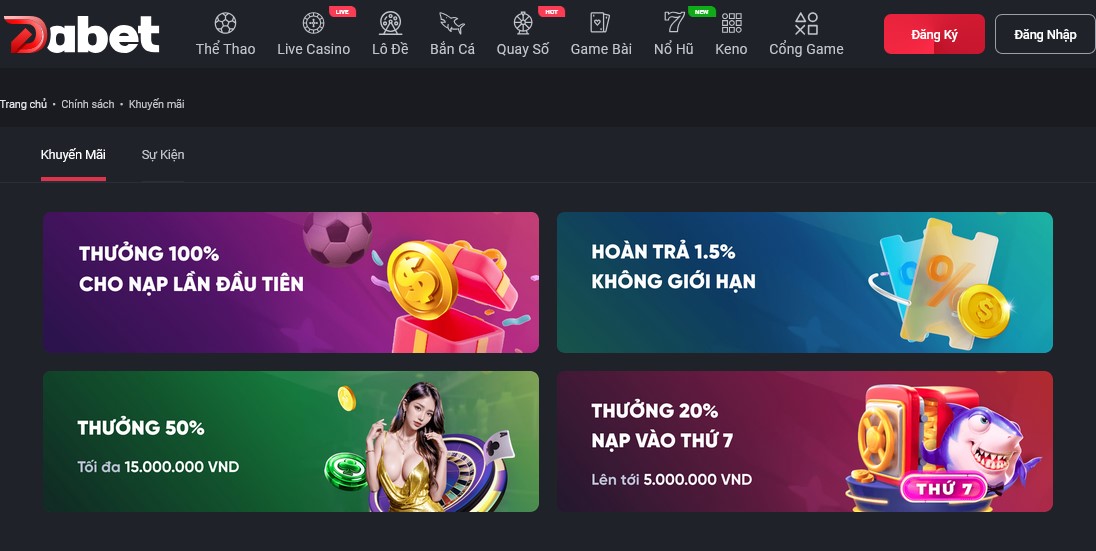Image resolution: width=1096 pixels, height=551 pixels.
Task: Open the Game Bài playing card icon
Action: pyautogui.click(x=600, y=23)
